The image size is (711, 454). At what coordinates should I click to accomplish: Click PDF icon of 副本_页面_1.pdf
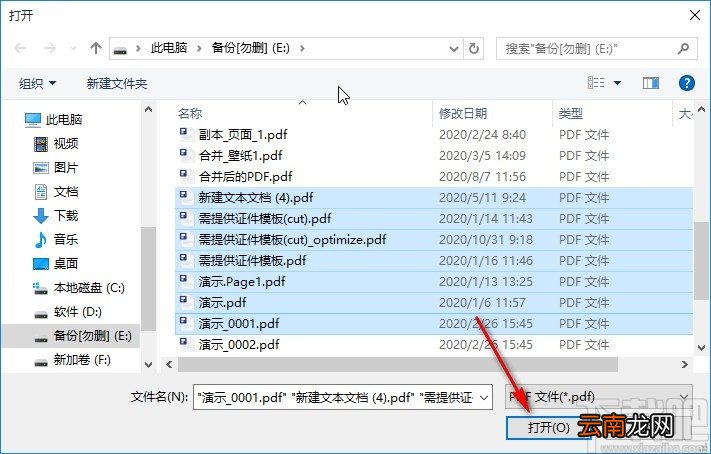pyautogui.click(x=185, y=133)
